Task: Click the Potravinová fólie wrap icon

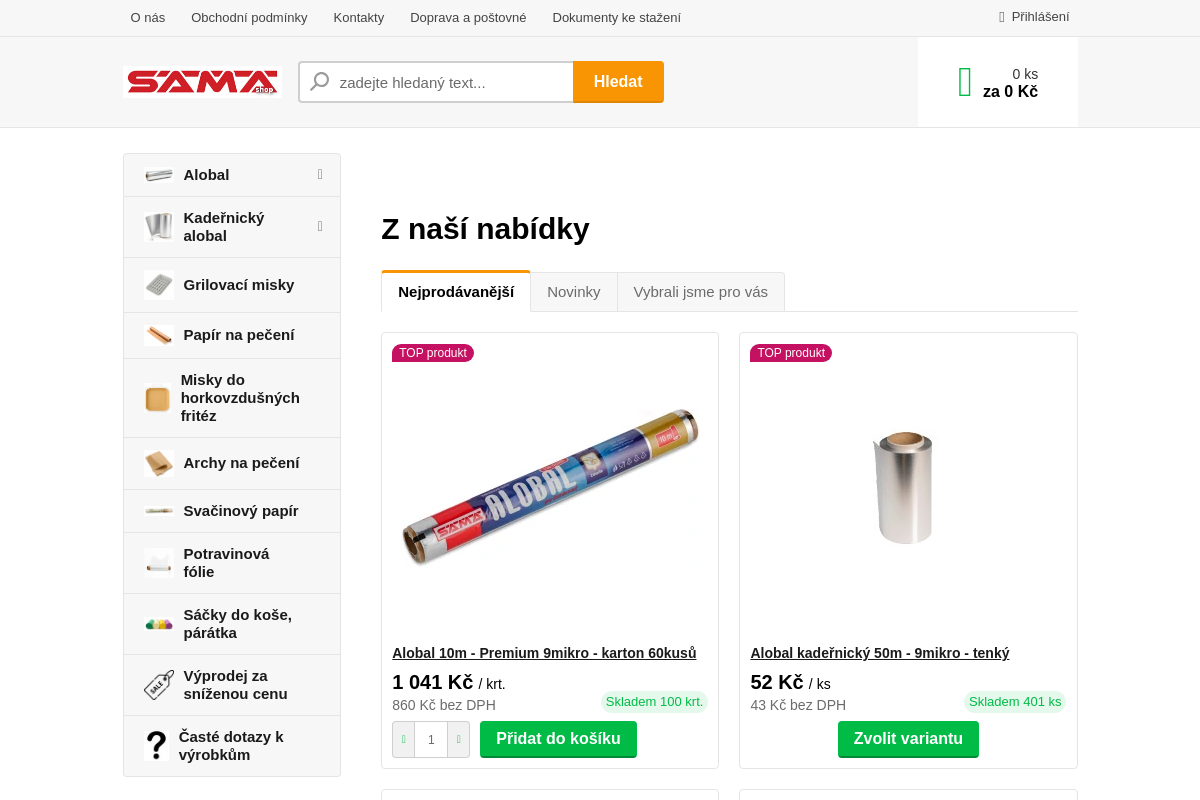Action: (x=158, y=562)
